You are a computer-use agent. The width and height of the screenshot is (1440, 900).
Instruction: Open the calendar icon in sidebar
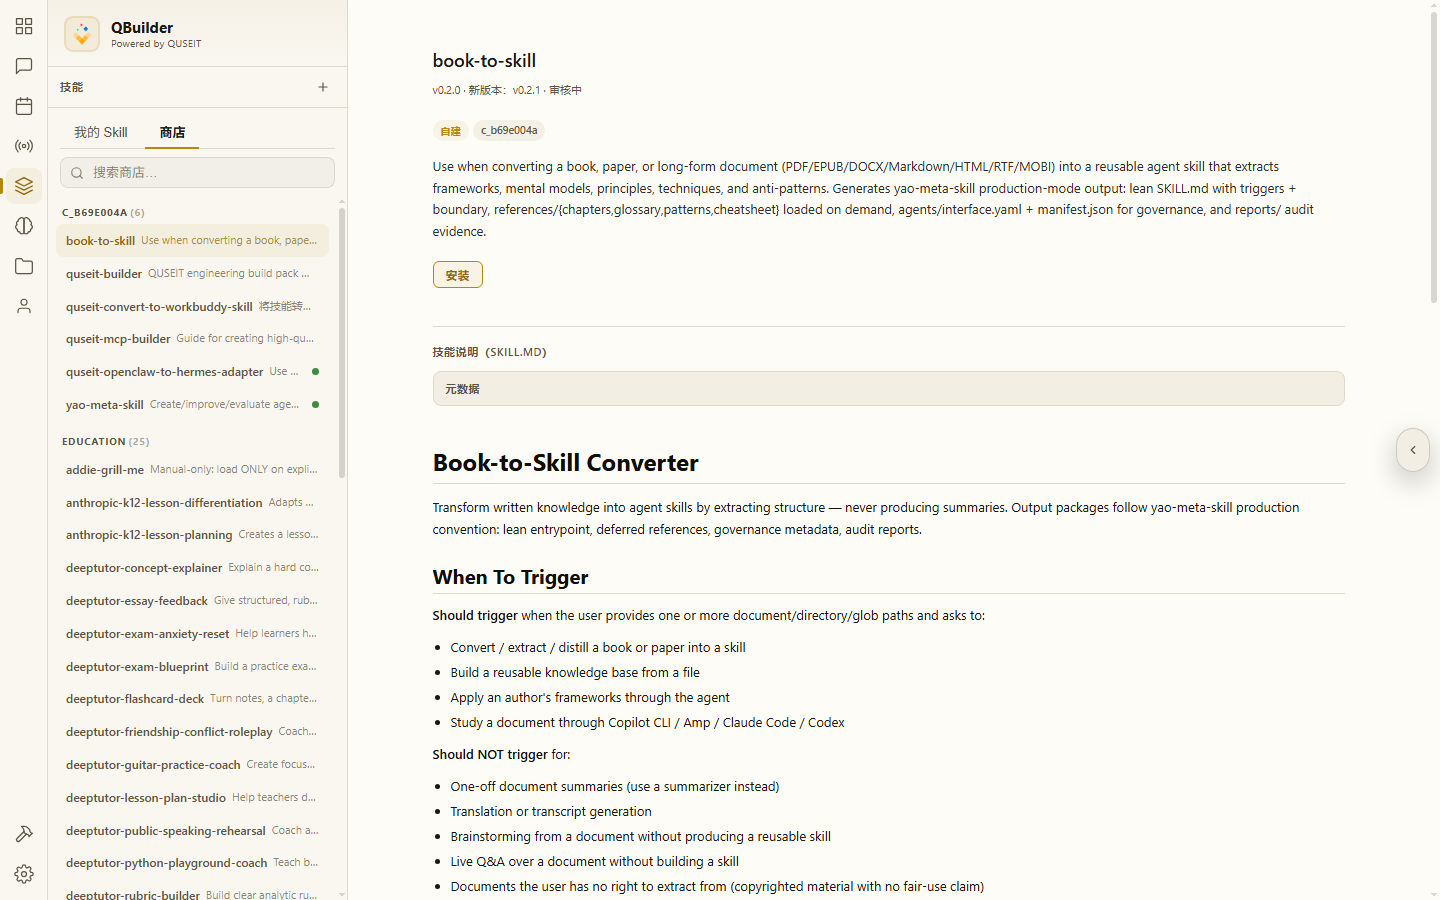click(24, 106)
